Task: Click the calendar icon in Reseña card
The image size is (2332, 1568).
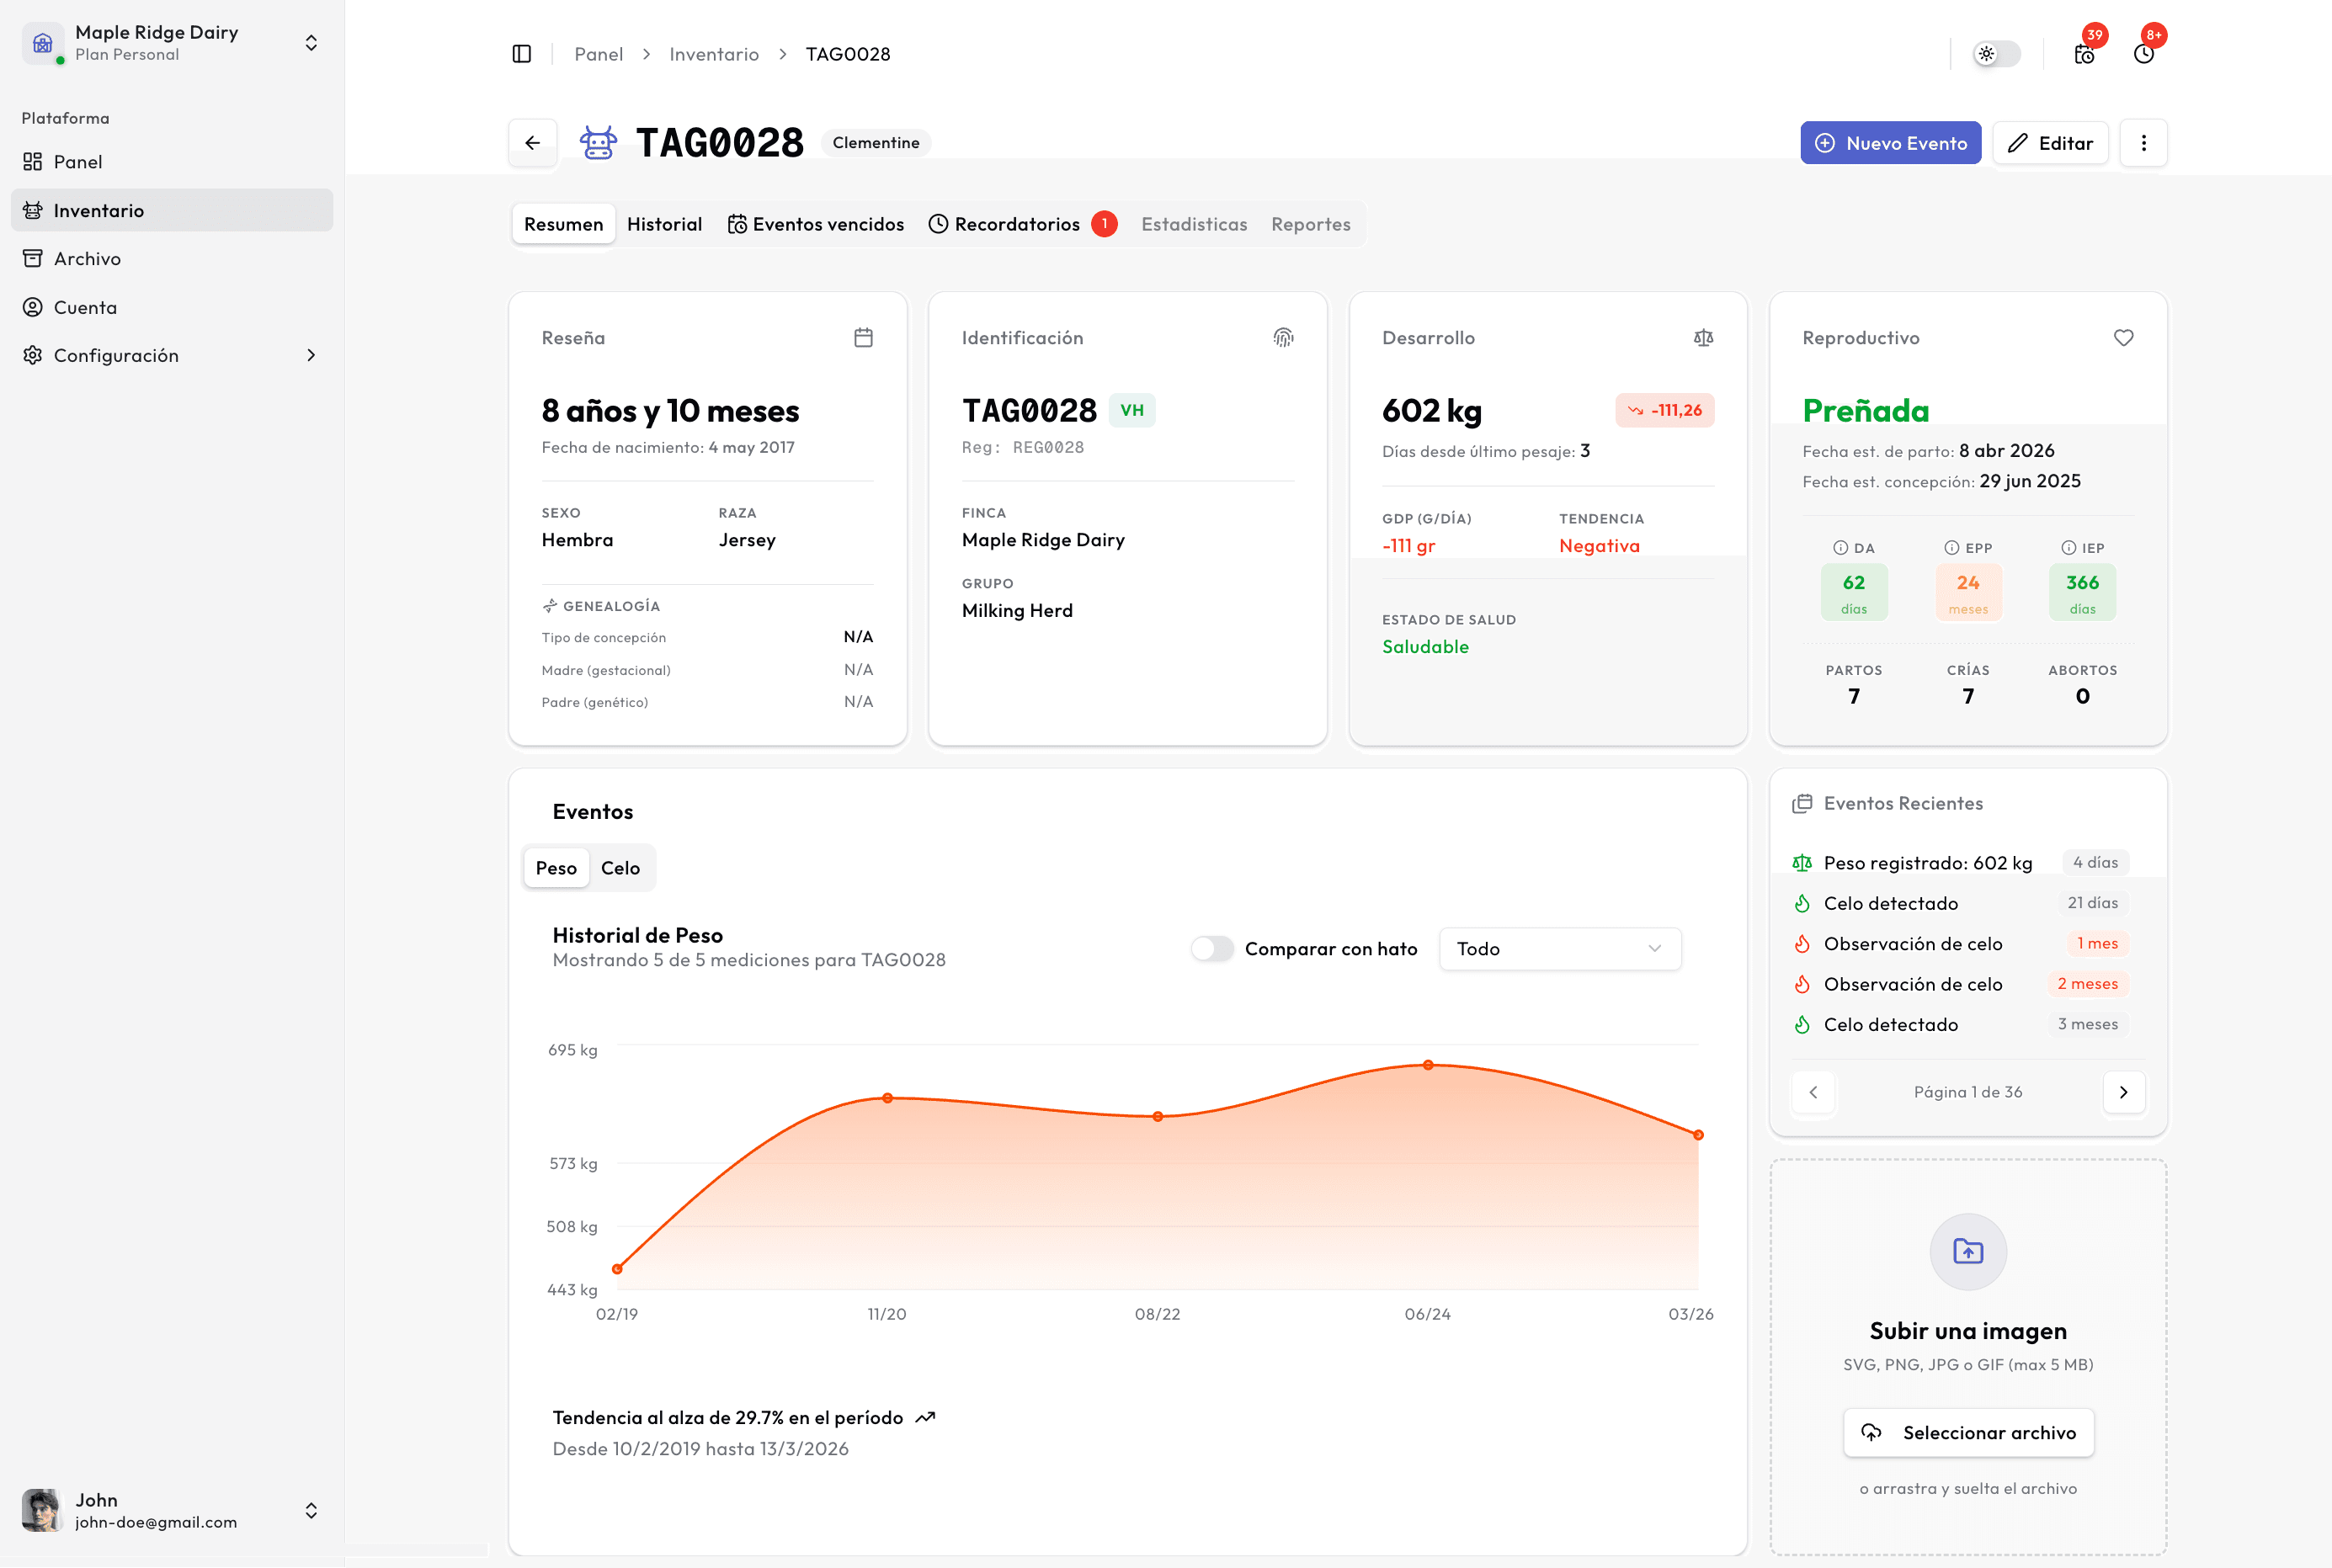Action: [863, 338]
